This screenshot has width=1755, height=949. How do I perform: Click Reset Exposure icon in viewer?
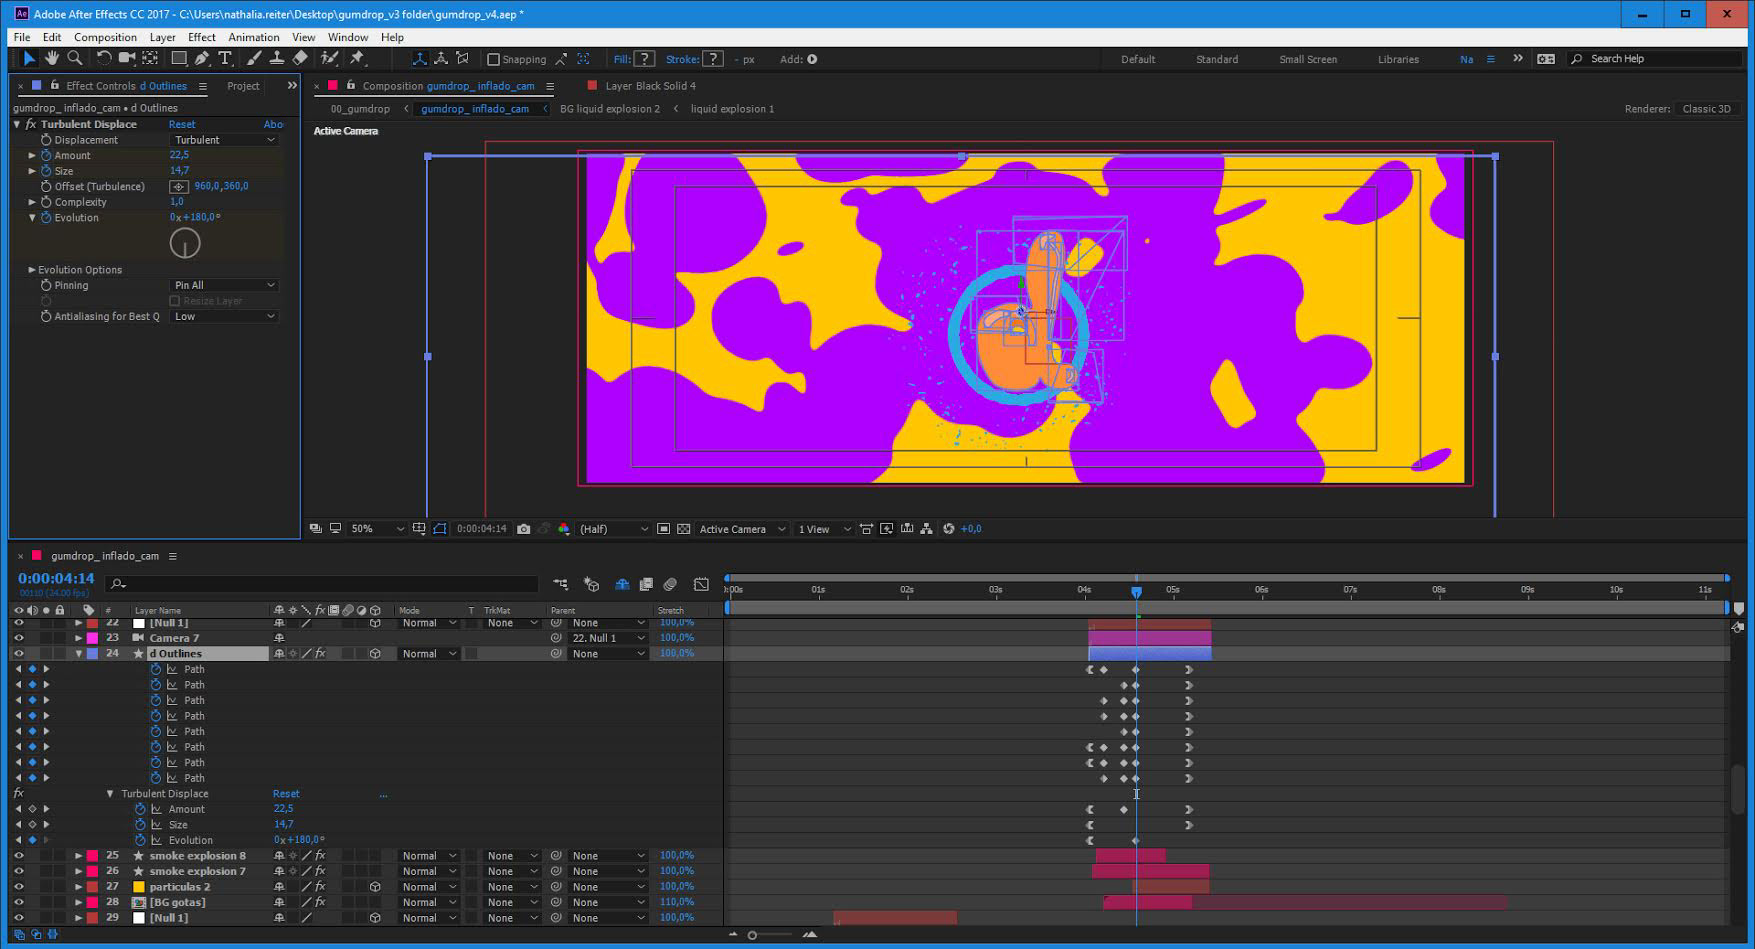coord(949,529)
